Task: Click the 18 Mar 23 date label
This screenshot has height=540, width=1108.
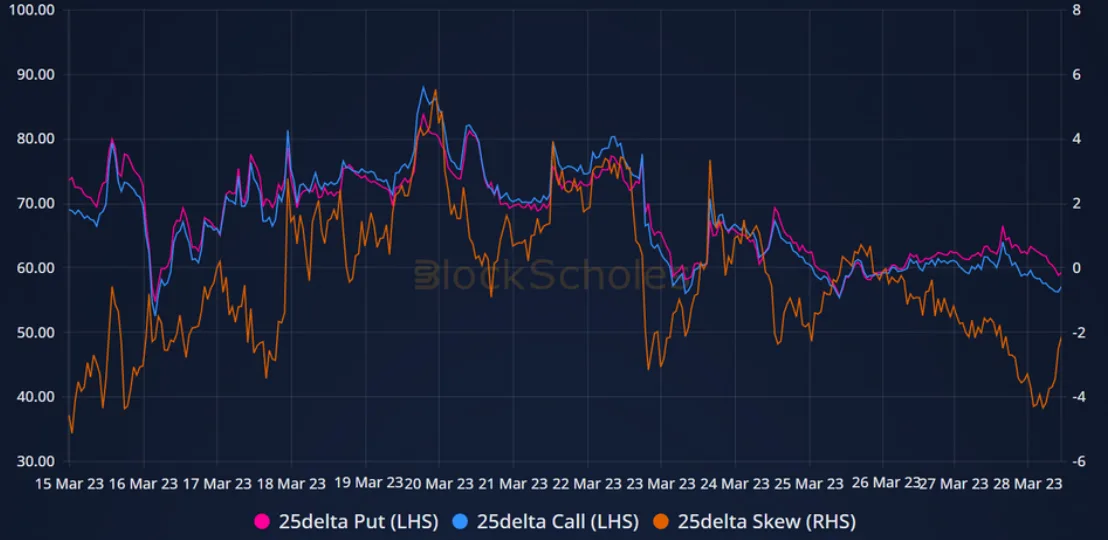Action: [290, 484]
